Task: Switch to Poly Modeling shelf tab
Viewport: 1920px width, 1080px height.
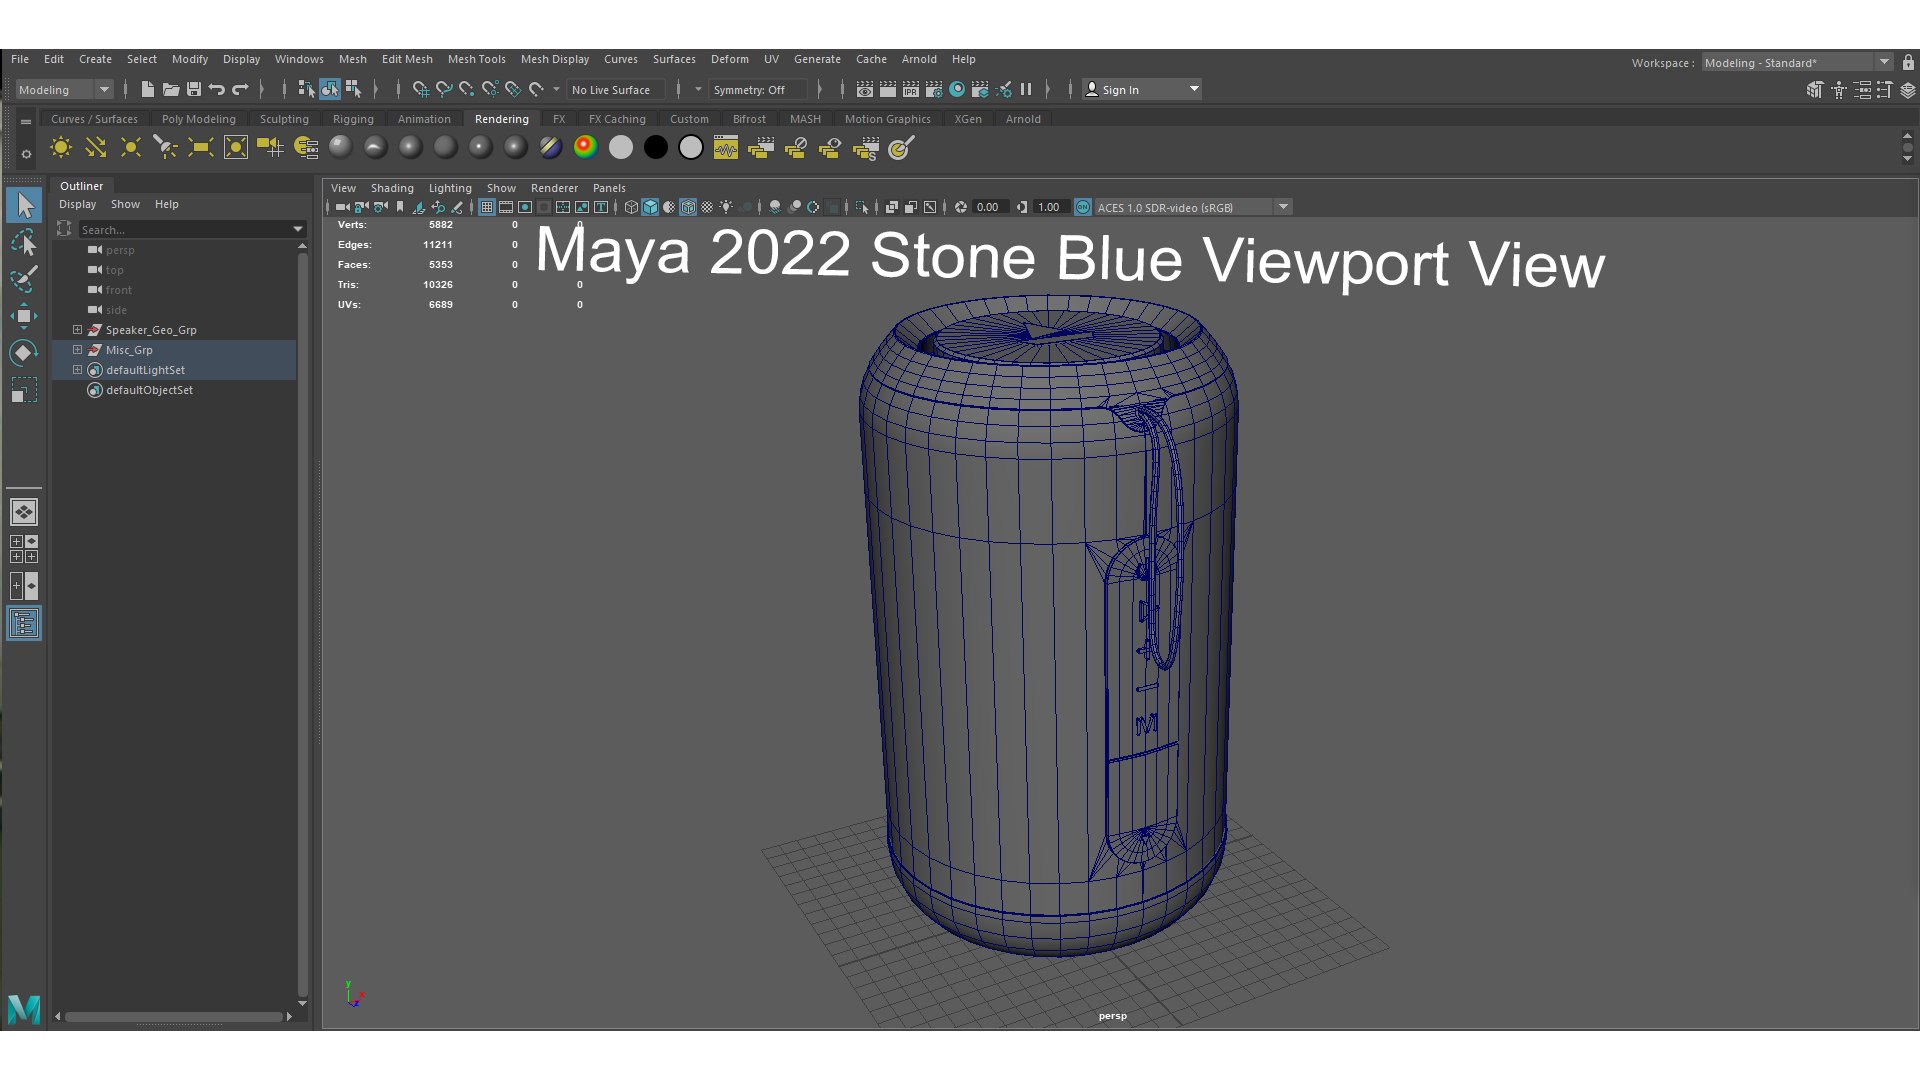Action: pos(198,119)
